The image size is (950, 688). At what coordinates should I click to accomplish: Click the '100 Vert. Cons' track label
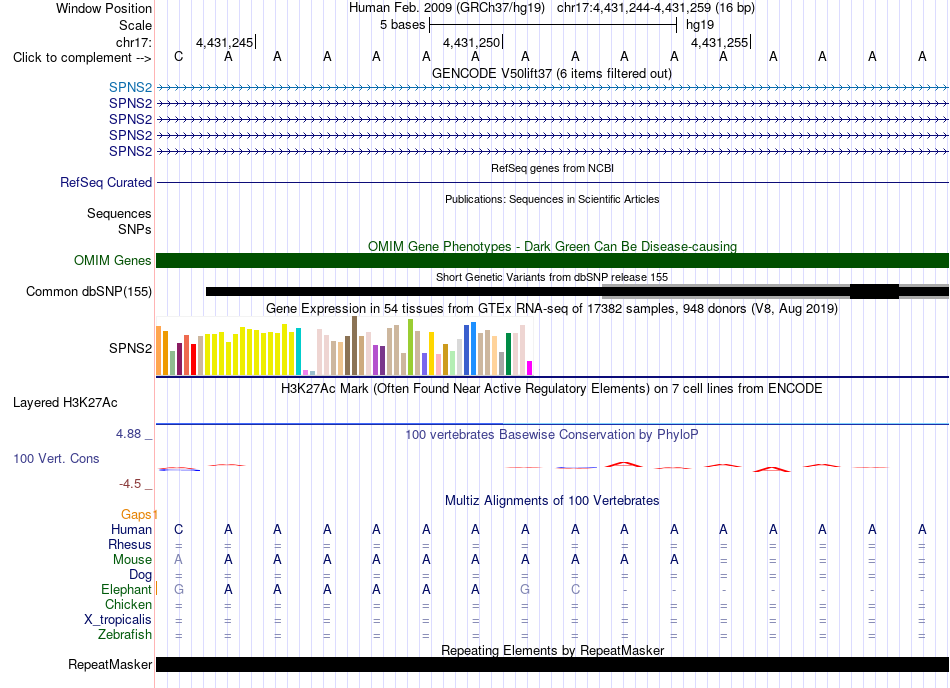pyautogui.click(x=56, y=458)
